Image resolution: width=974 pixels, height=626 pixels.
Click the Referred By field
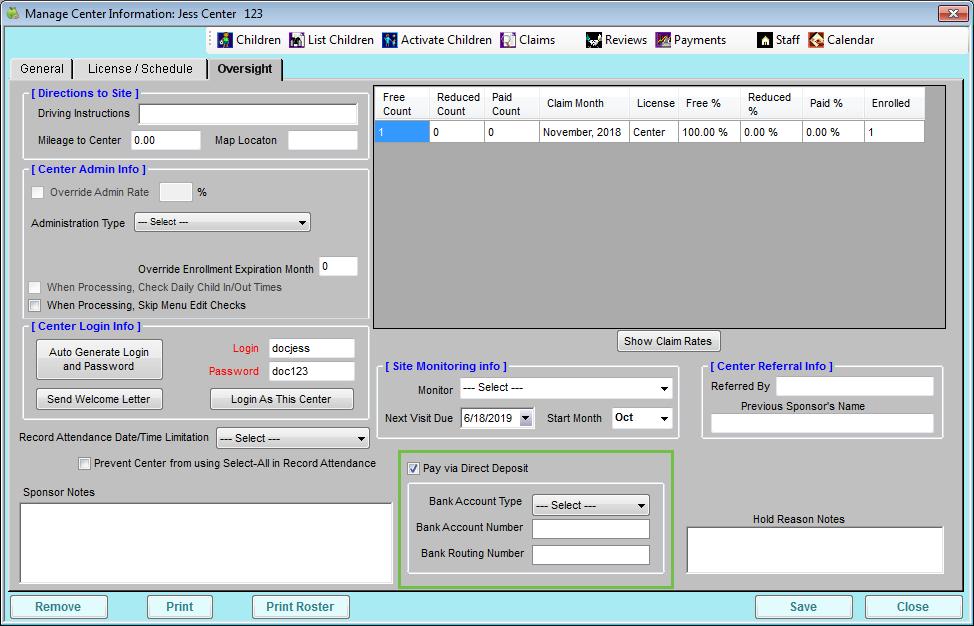(855, 386)
